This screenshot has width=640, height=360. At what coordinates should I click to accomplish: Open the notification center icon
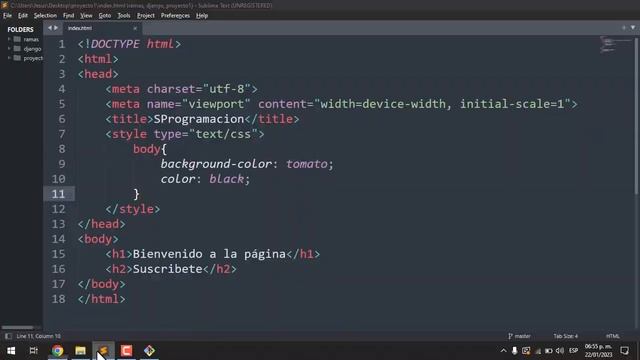pyautogui.click(x=624, y=351)
